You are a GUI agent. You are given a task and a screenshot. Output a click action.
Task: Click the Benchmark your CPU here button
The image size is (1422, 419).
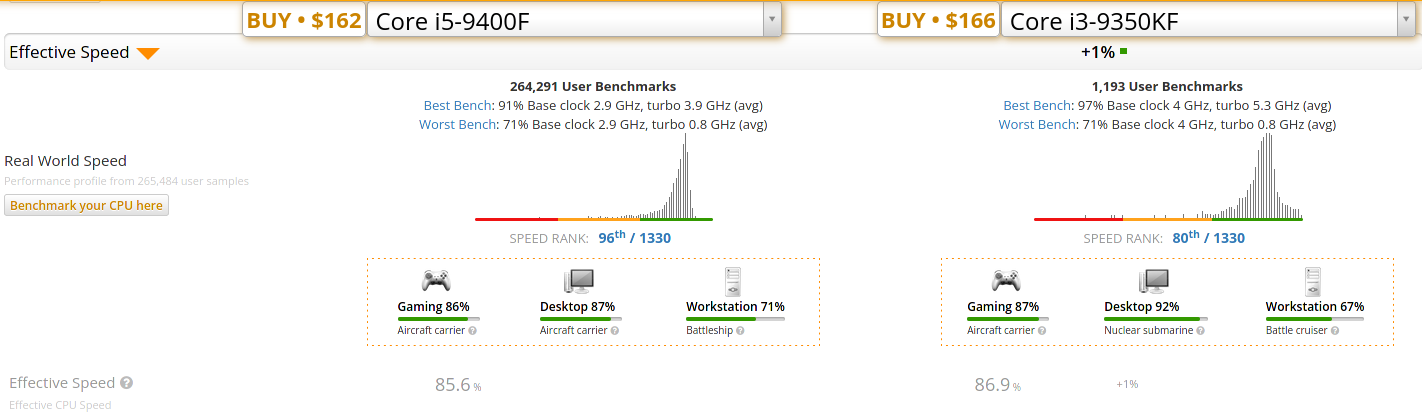pos(87,205)
